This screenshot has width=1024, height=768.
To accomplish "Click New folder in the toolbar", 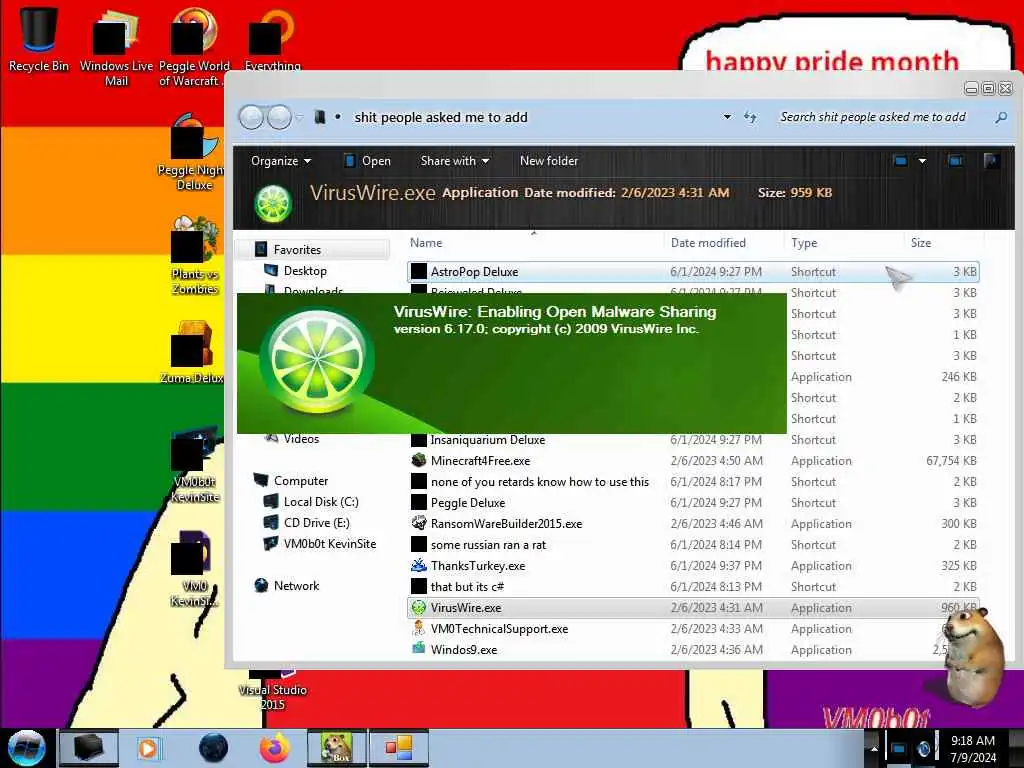I will click(549, 161).
